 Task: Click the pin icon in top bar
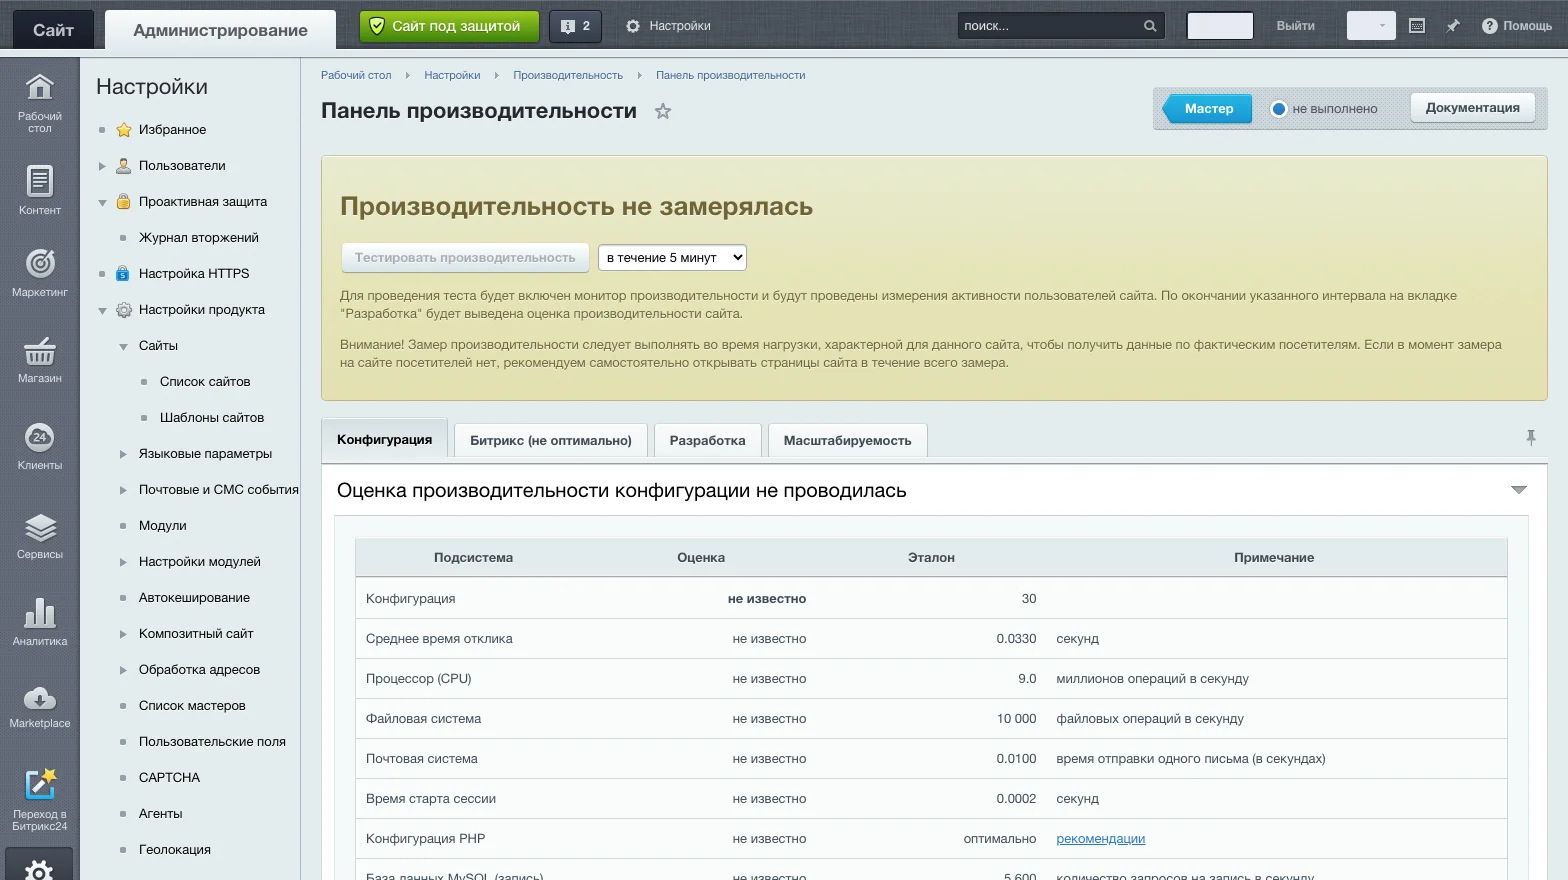(x=1453, y=26)
